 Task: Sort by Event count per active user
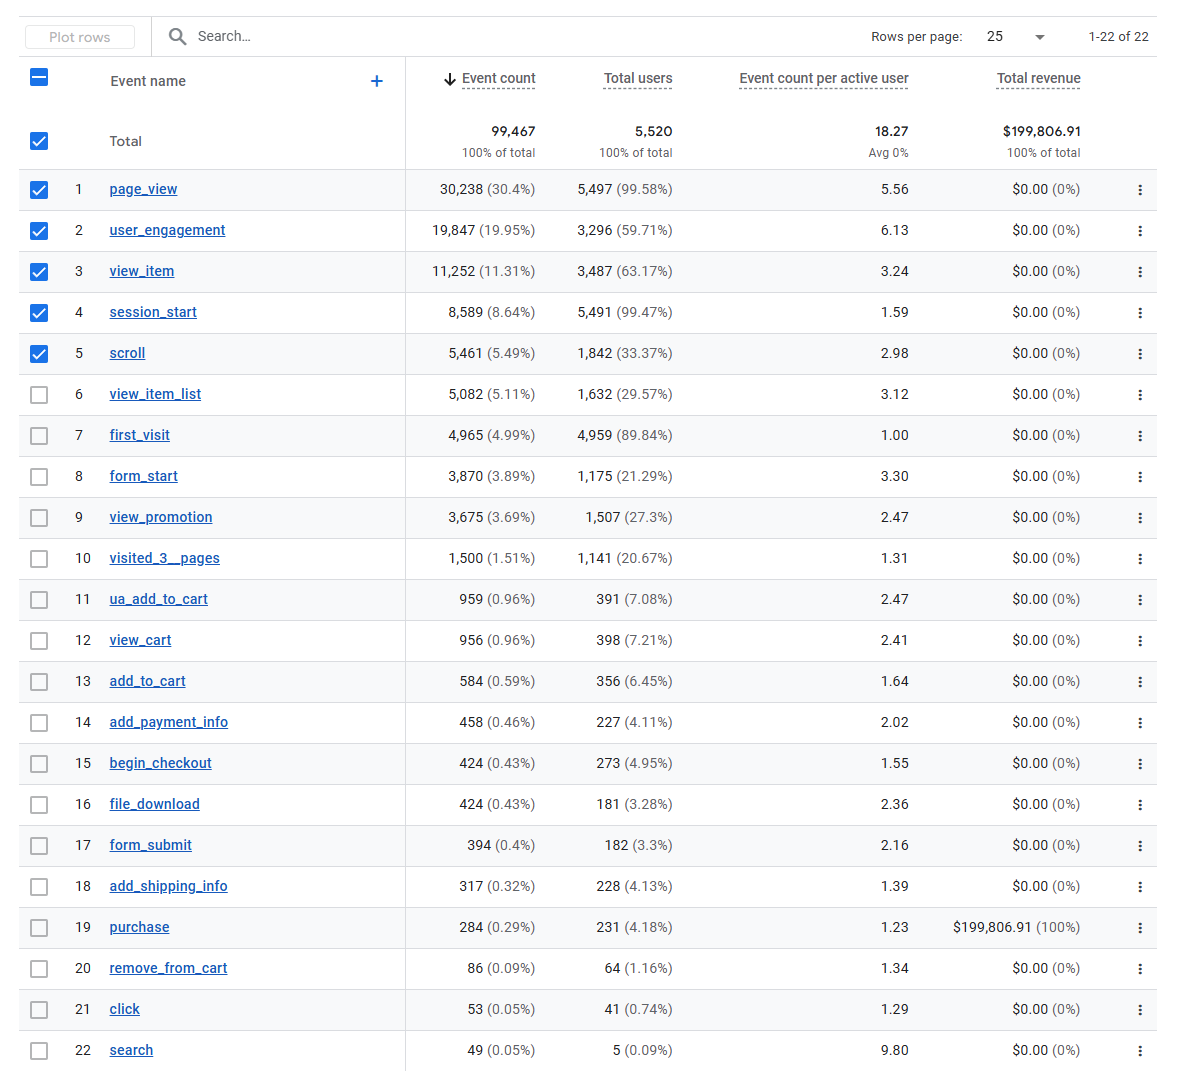click(x=823, y=78)
